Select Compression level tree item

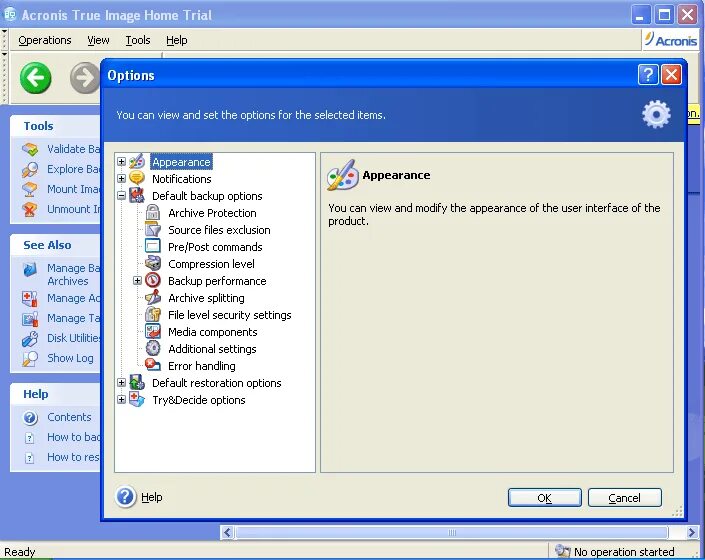(x=211, y=264)
